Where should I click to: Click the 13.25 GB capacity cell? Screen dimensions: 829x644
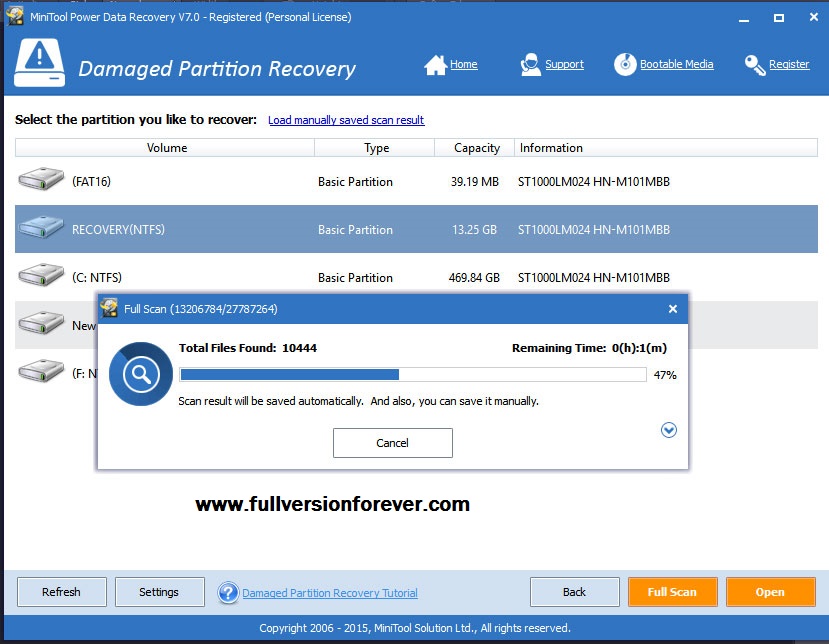[474, 230]
